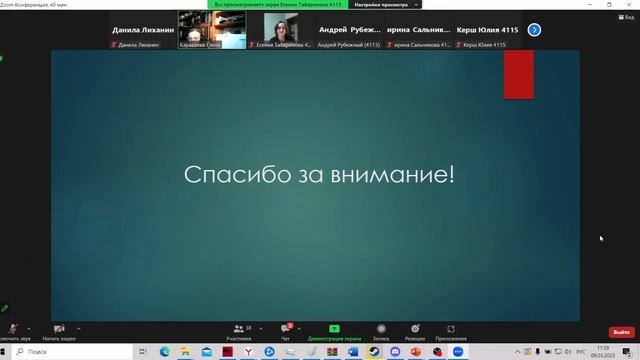Launch Microsoft Edge from taskbar
640x360 pixels.
[x=164, y=351]
